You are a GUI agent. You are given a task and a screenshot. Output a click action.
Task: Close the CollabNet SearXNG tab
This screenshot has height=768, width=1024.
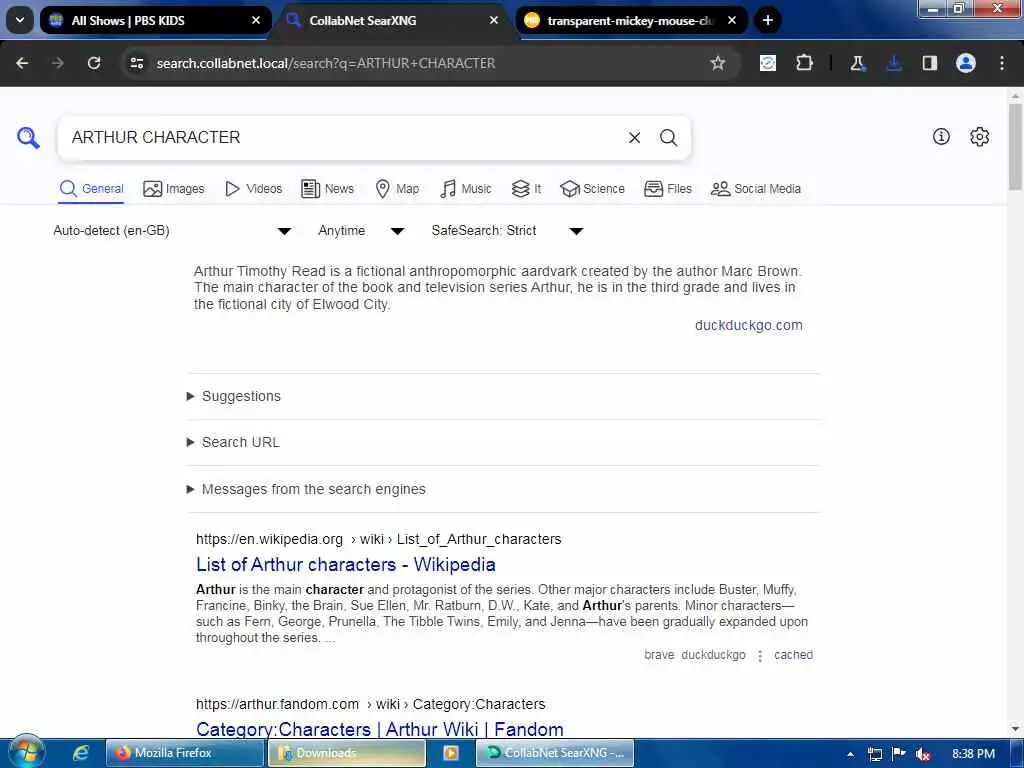coord(494,20)
